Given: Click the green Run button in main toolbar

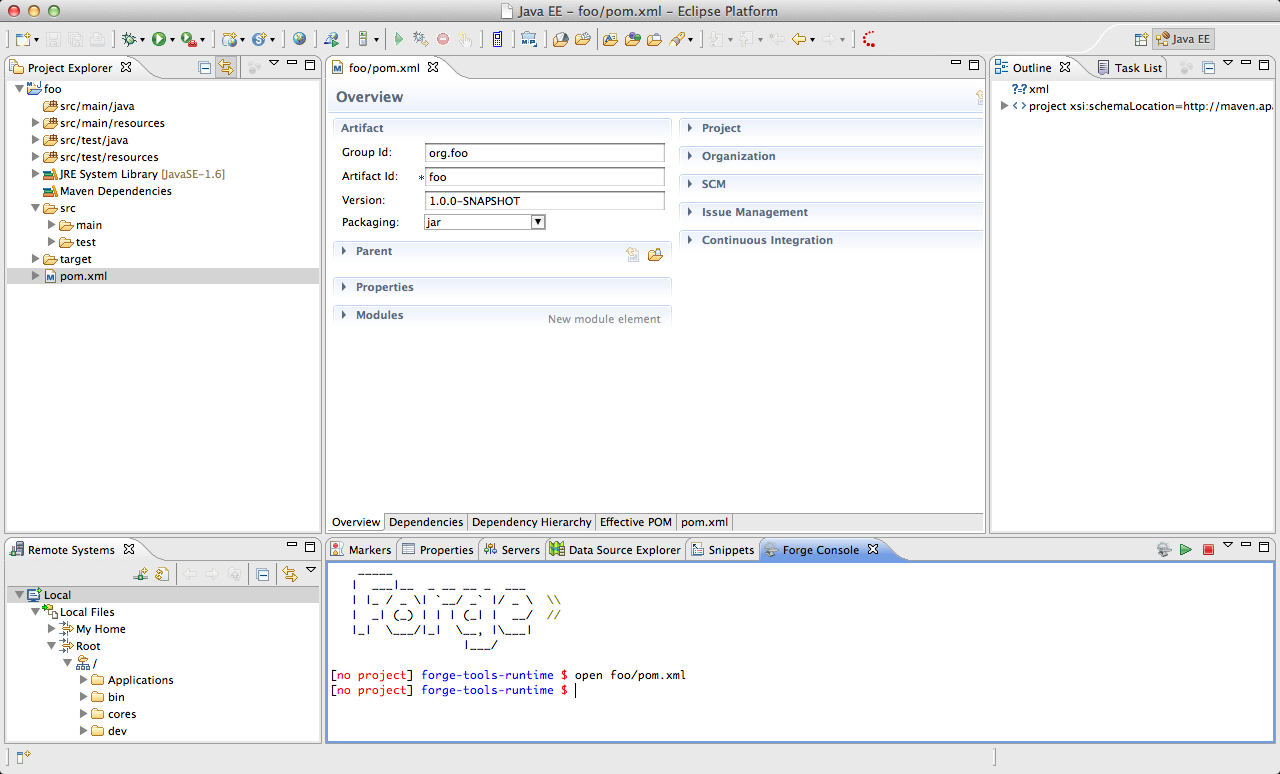Looking at the screenshot, I should tap(158, 39).
